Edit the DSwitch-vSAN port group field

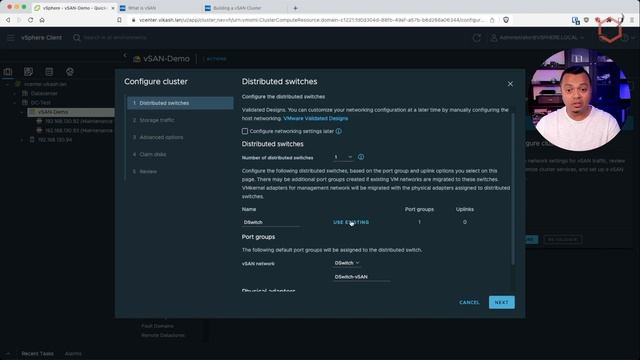tap(361, 277)
